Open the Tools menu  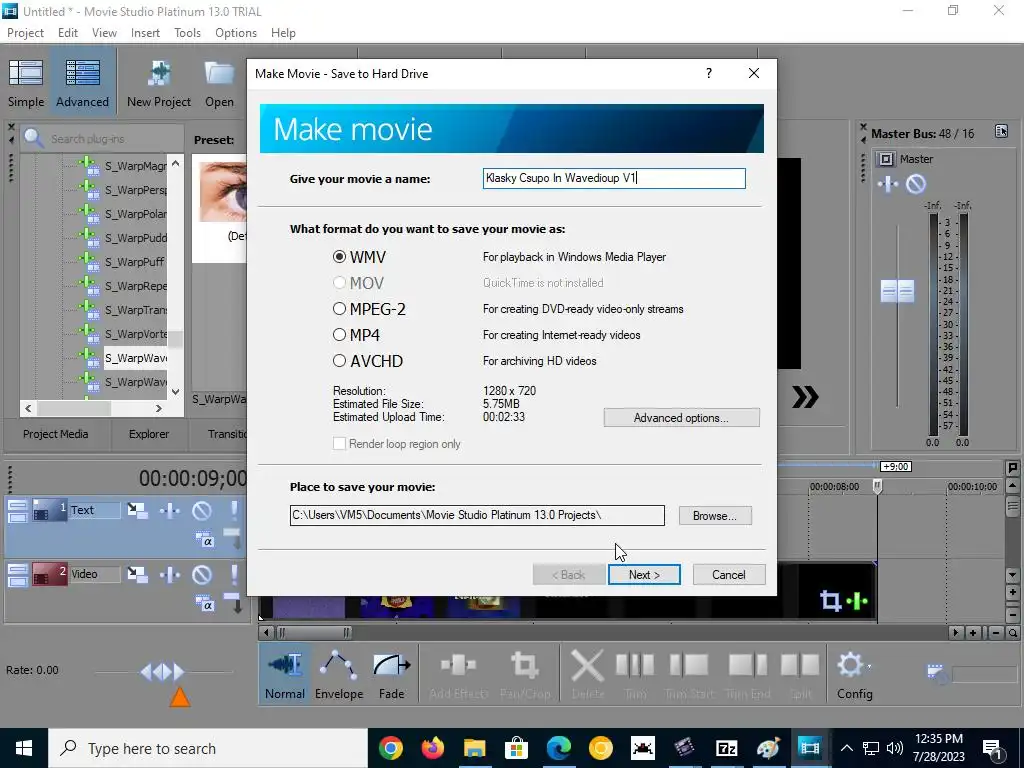click(x=187, y=33)
